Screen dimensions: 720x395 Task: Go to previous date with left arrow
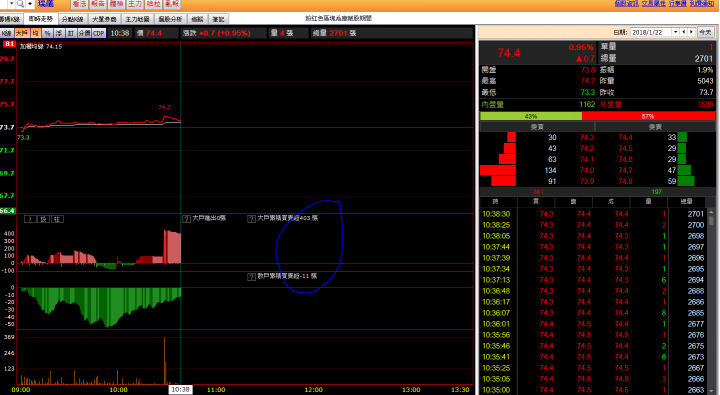(684, 32)
